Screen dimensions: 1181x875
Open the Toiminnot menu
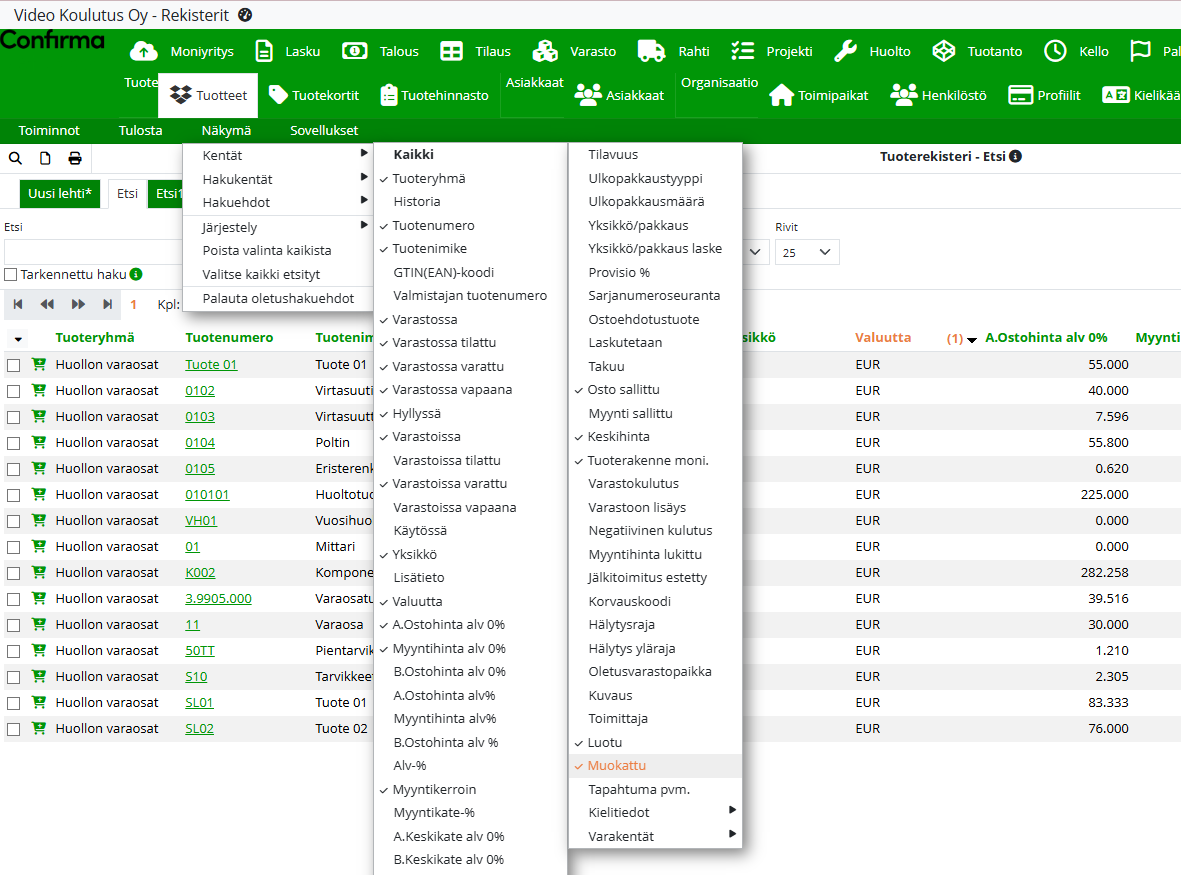point(49,131)
